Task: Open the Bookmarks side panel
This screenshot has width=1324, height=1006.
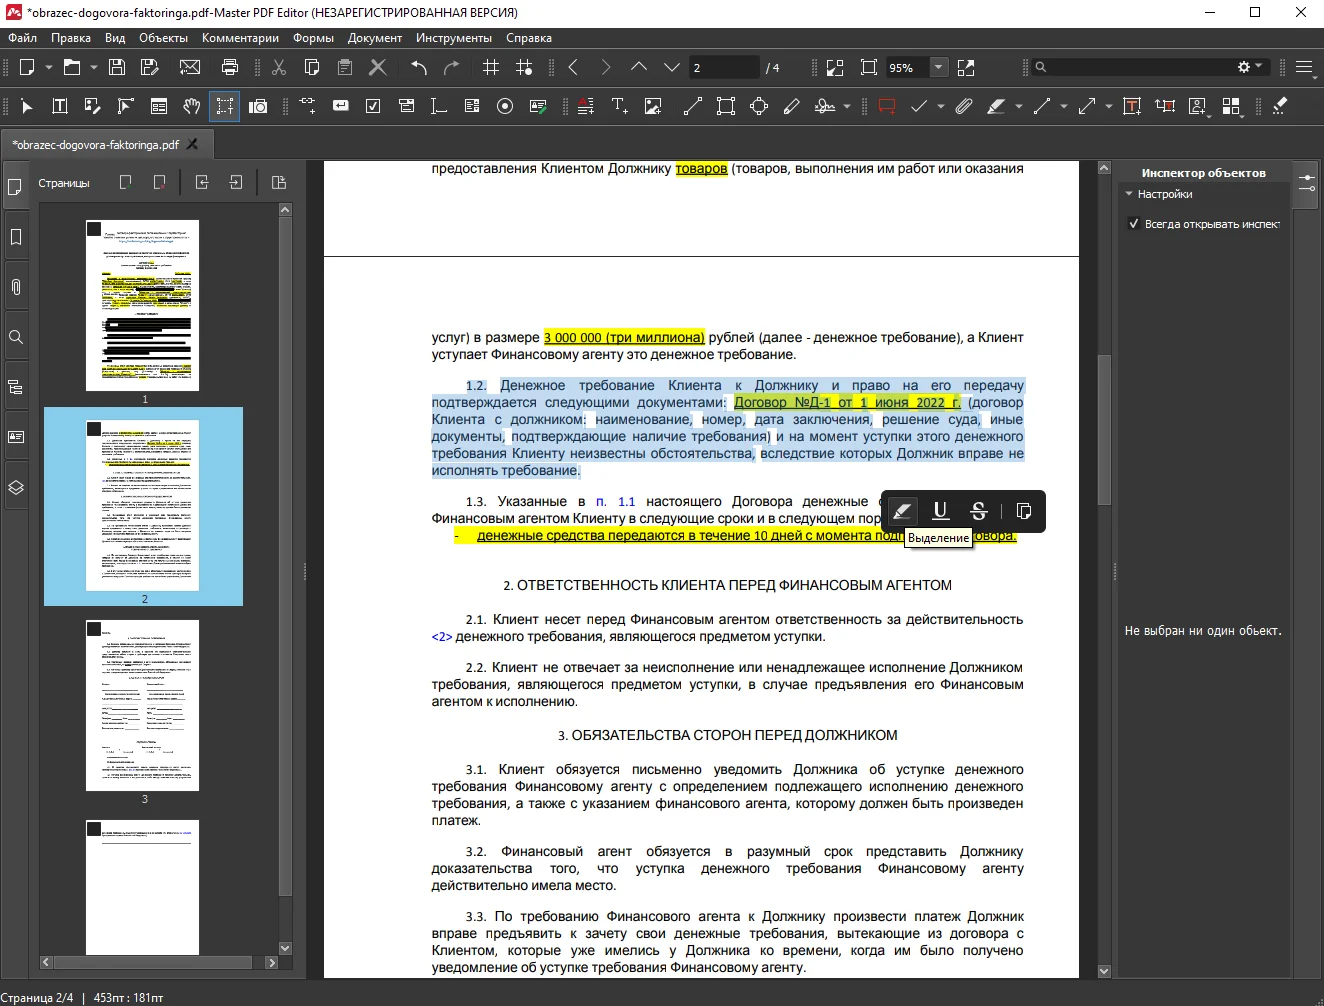Action: 16,237
